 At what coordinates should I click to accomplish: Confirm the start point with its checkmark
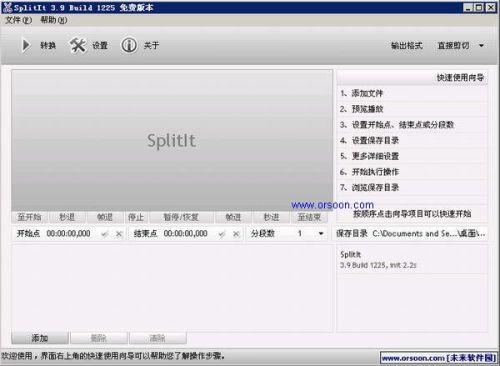point(105,234)
